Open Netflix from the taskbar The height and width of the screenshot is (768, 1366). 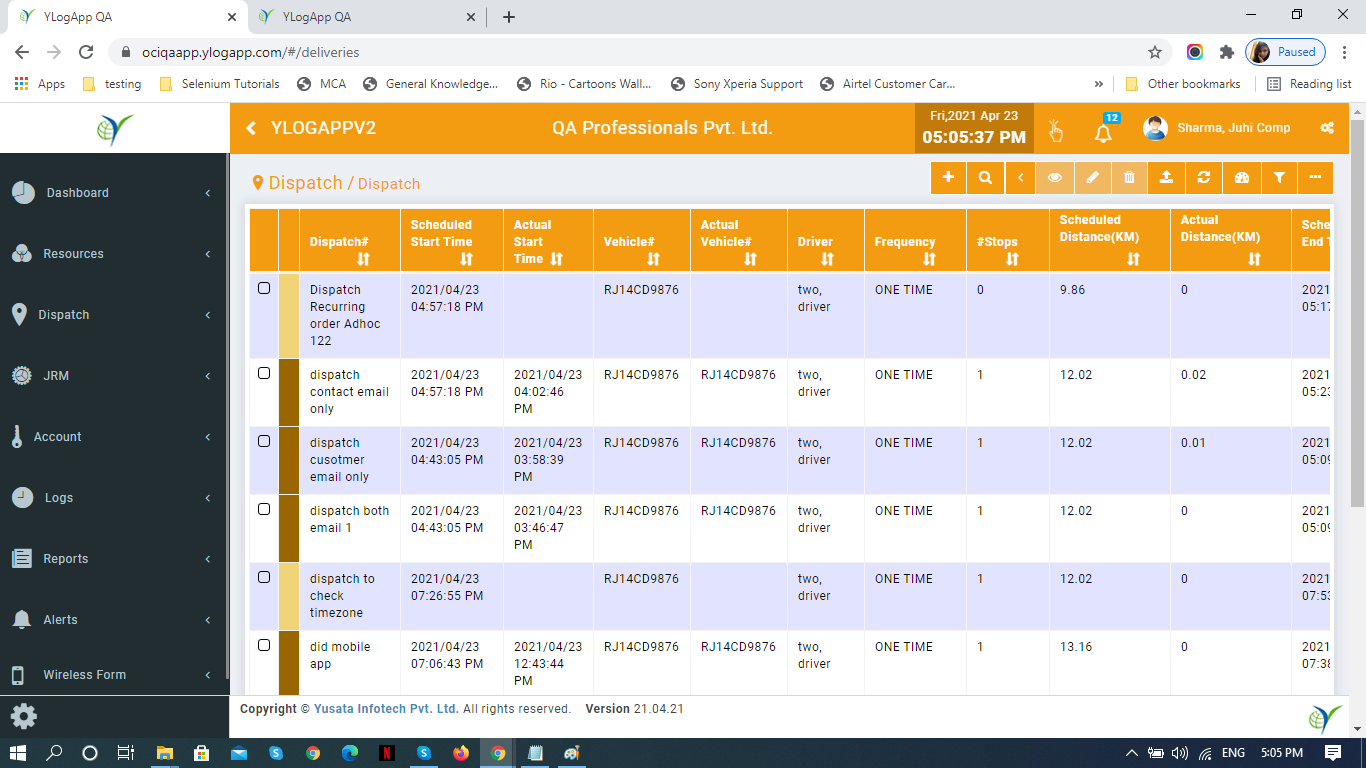[x=386, y=753]
